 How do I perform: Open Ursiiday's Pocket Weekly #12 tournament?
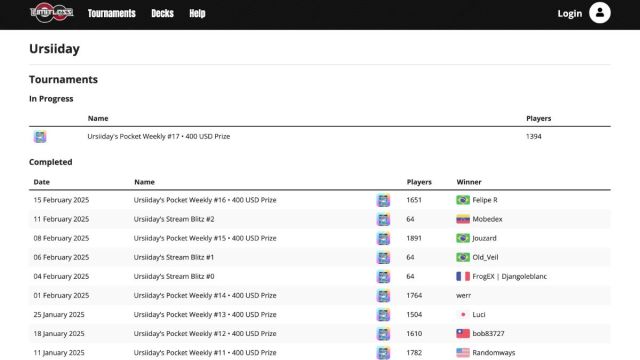point(205,334)
